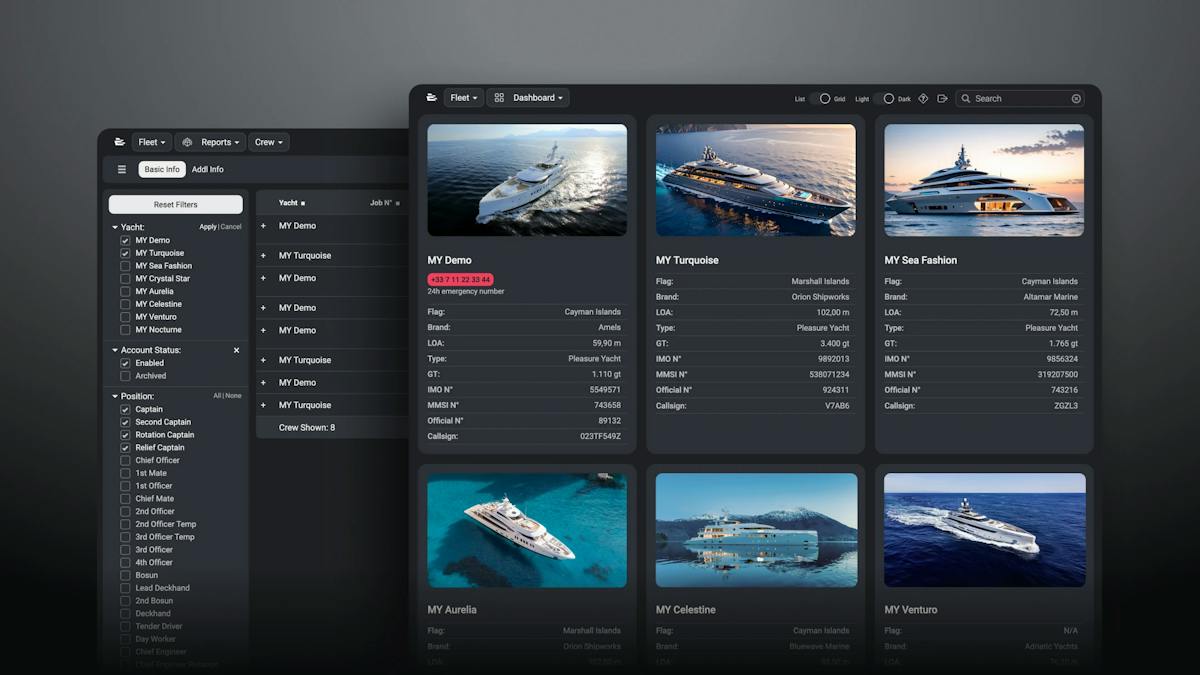Check the Chief Officer position
The width and height of the screenshot is (1200, 675).
coord(125,460)
